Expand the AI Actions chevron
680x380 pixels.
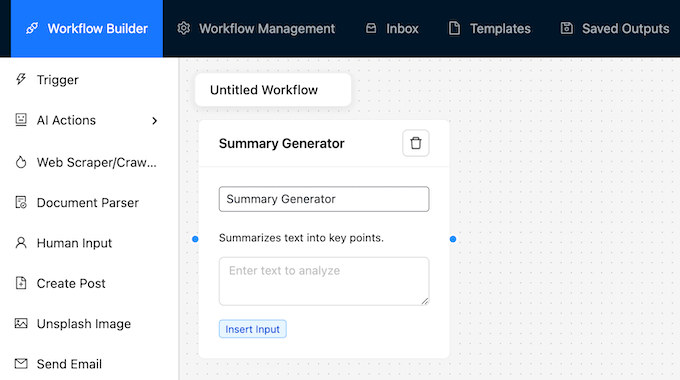pyautogui.click(x=154, y=121)
